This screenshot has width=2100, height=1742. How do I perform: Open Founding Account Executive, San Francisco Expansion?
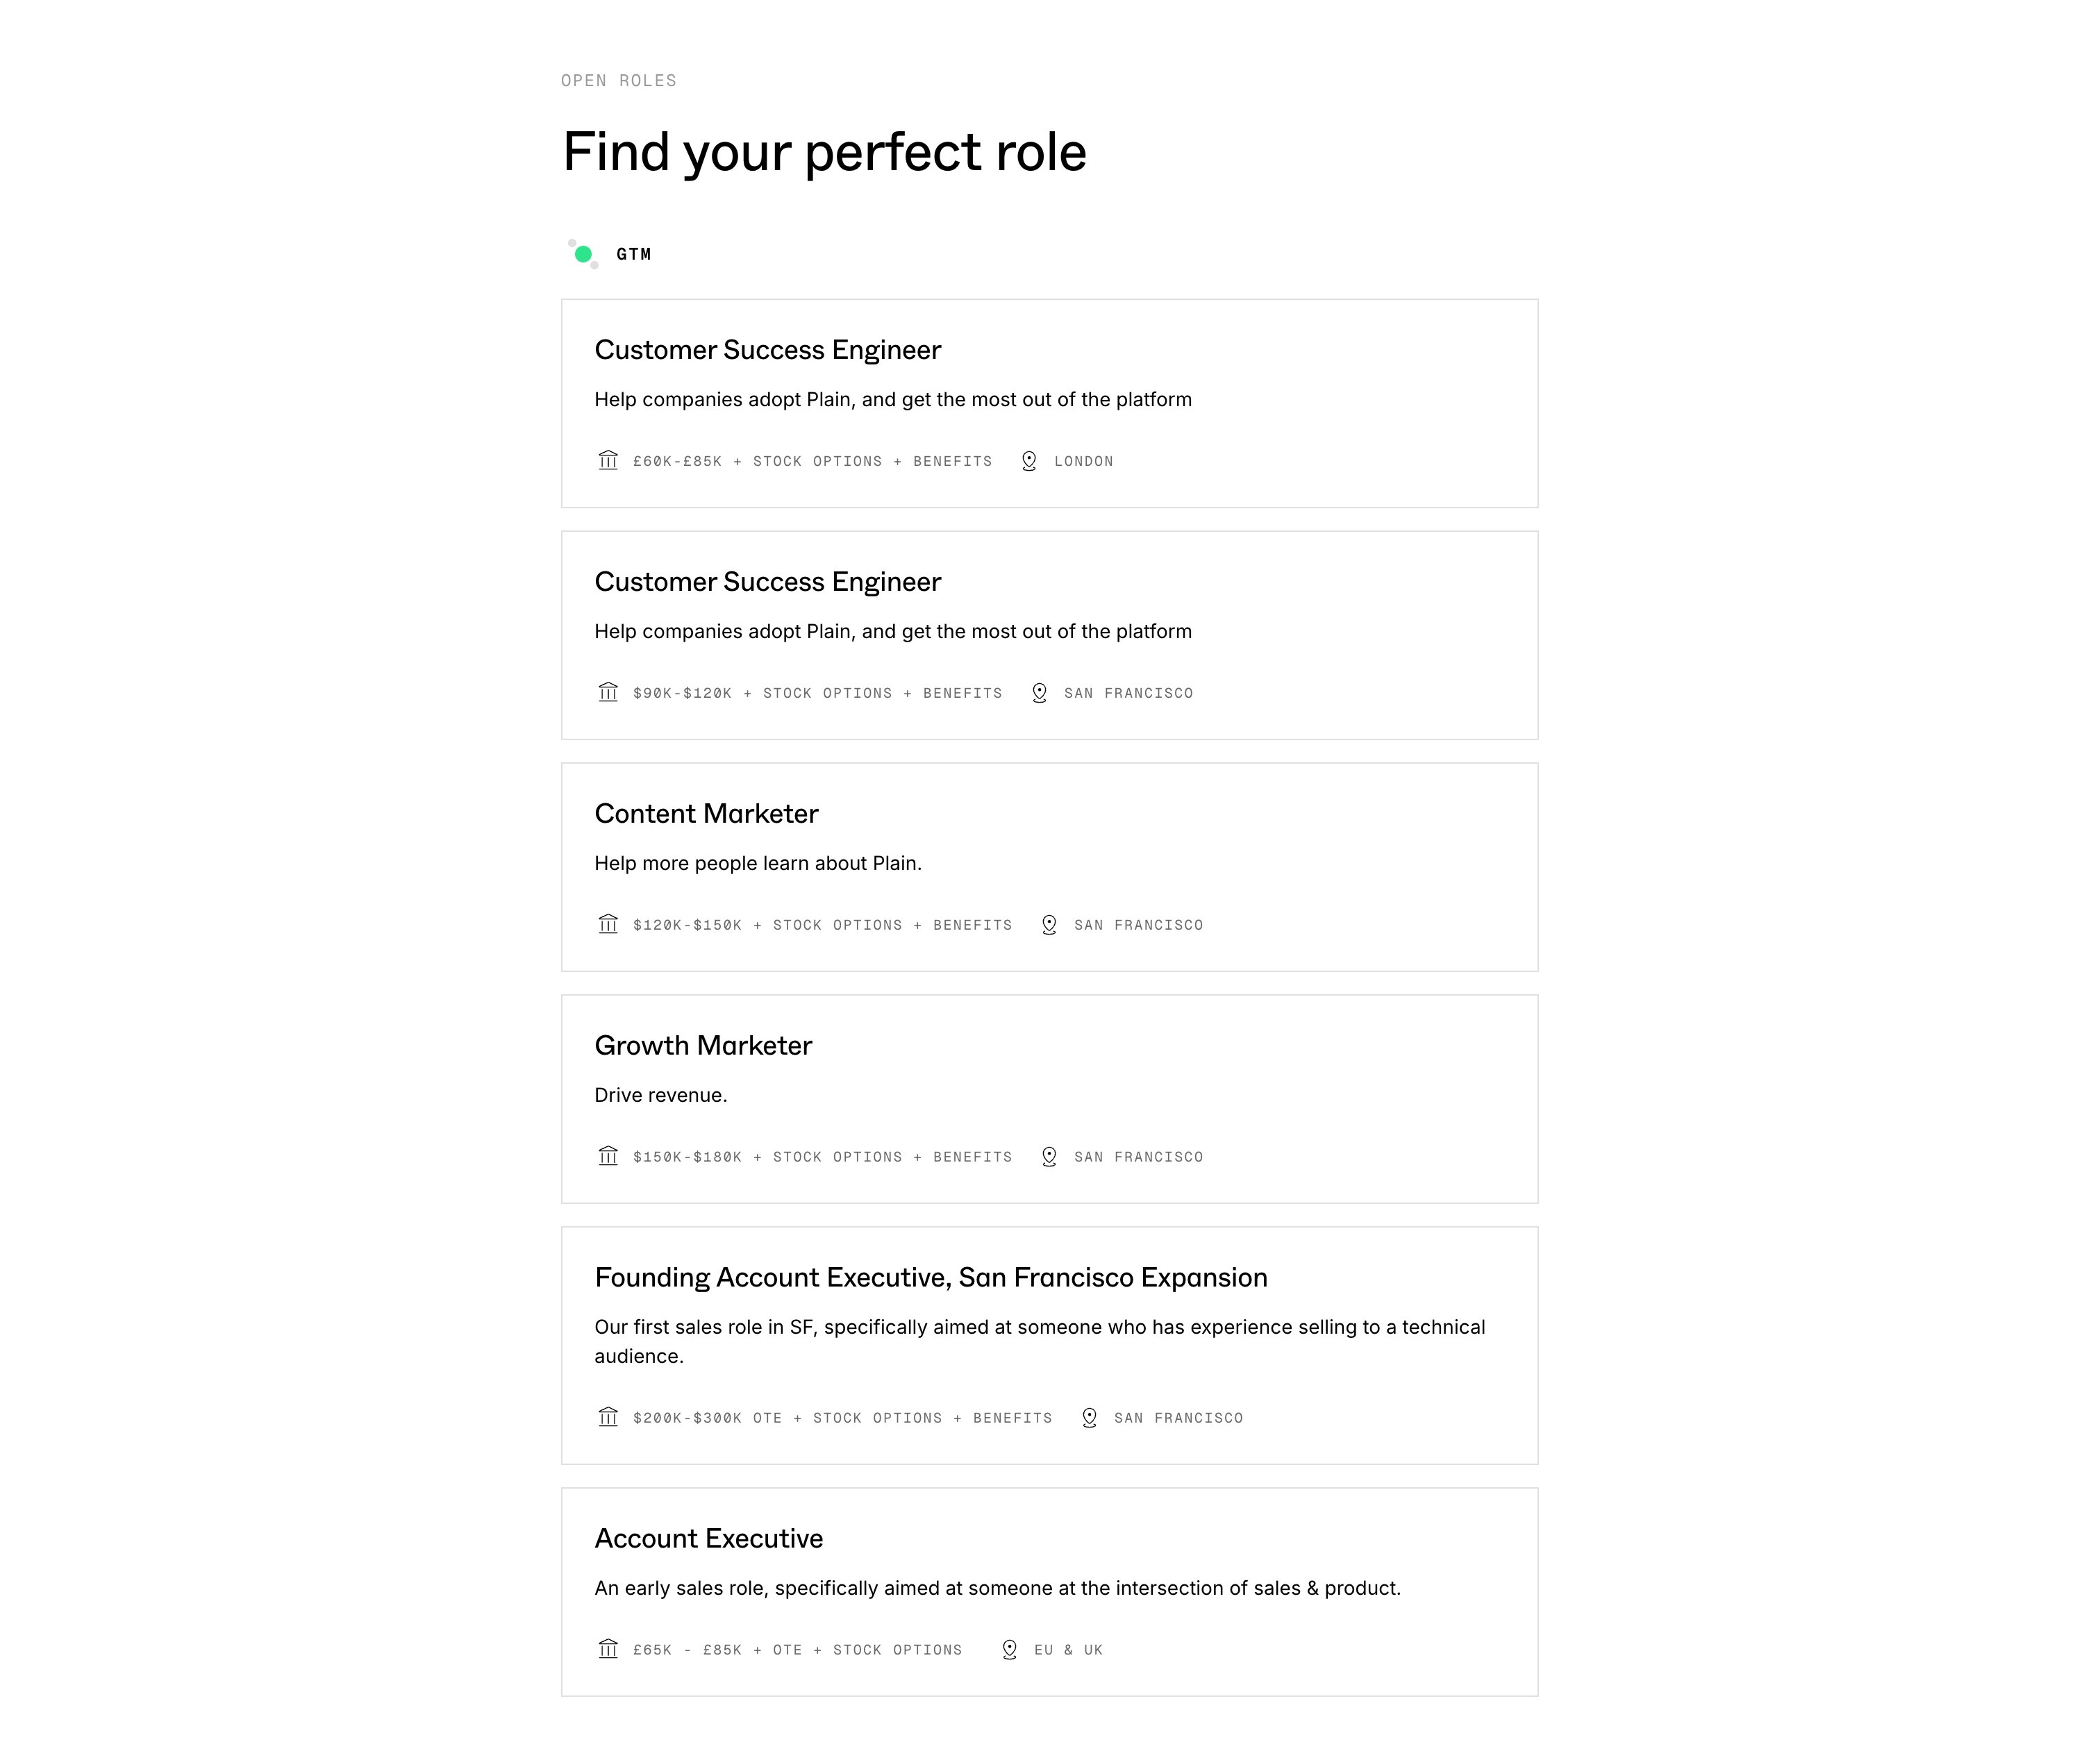(930, 1277)
